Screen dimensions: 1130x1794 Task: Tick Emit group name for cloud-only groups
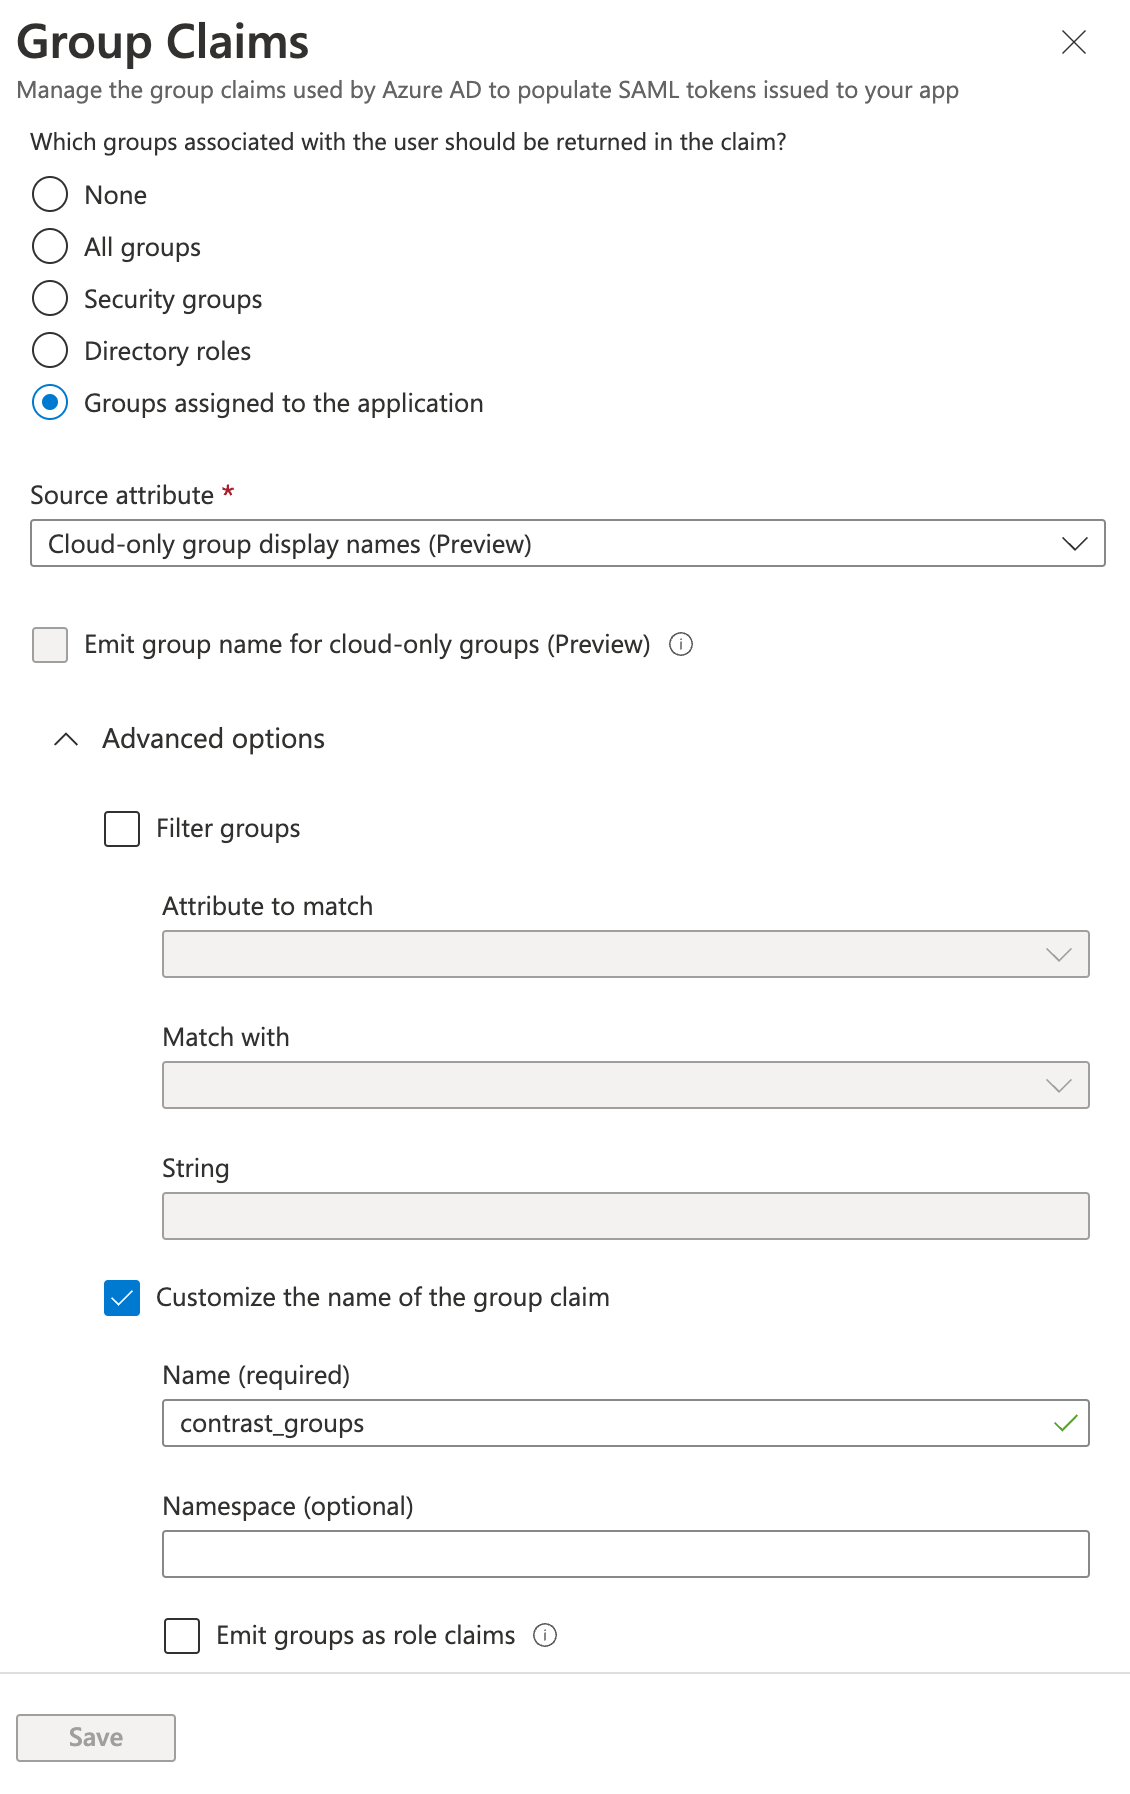pyautogui.click(x=50, y=645)
